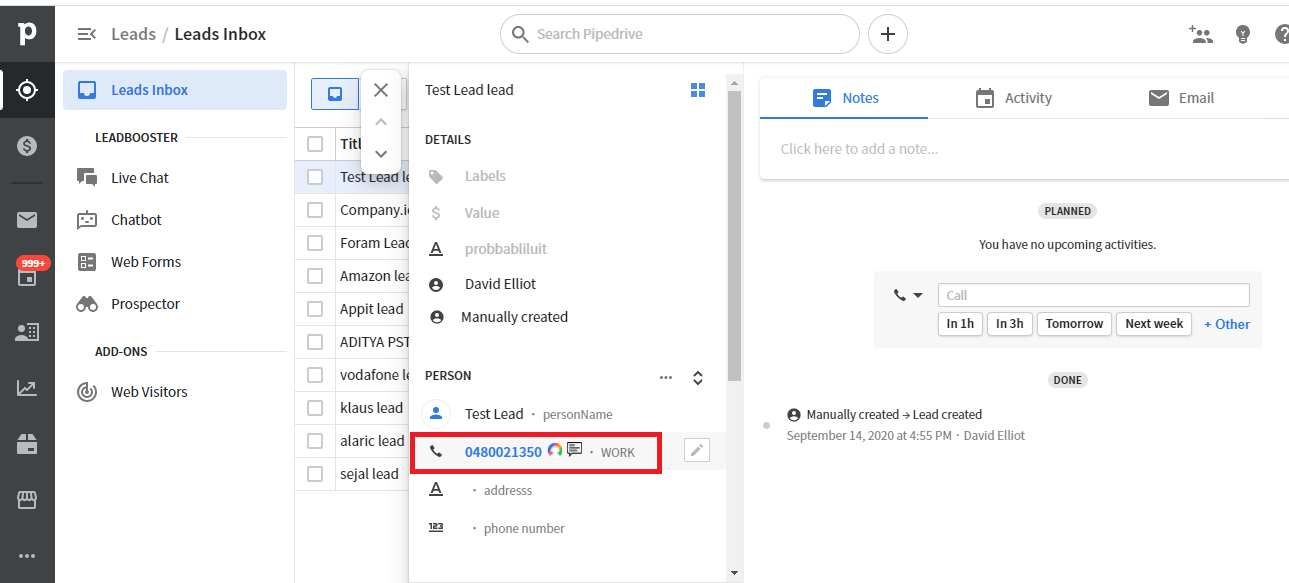Open the lightbulb tips icon

[x=1243, y=34]
